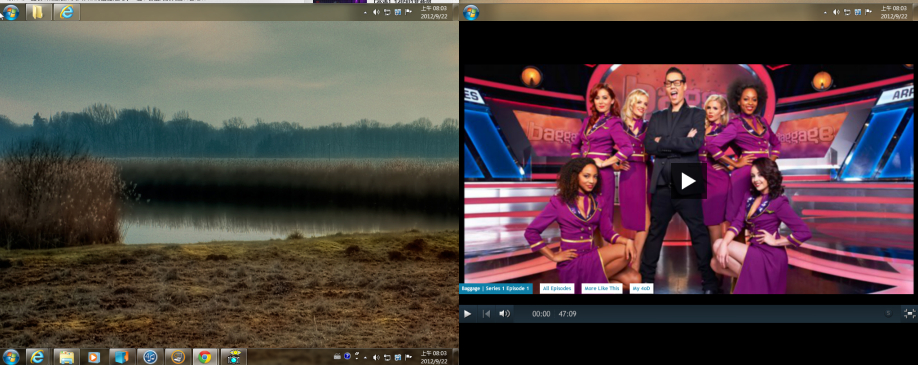Open the music note application in the taskbar
Image resolution: width=918 pixels, height=365 pixels.
click(x=150, y=357)
